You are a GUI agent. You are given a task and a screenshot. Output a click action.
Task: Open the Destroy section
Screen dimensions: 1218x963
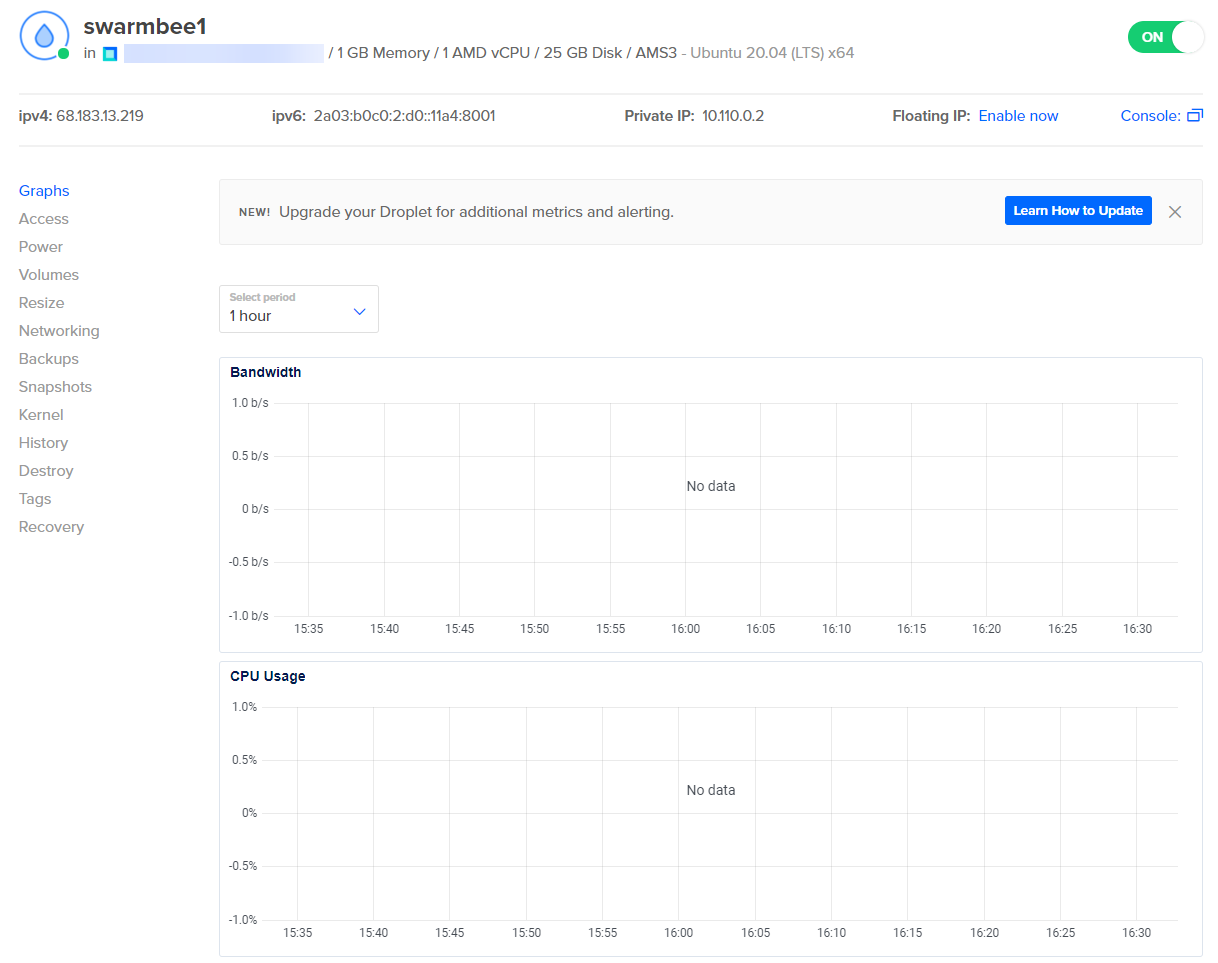[46, 471]
